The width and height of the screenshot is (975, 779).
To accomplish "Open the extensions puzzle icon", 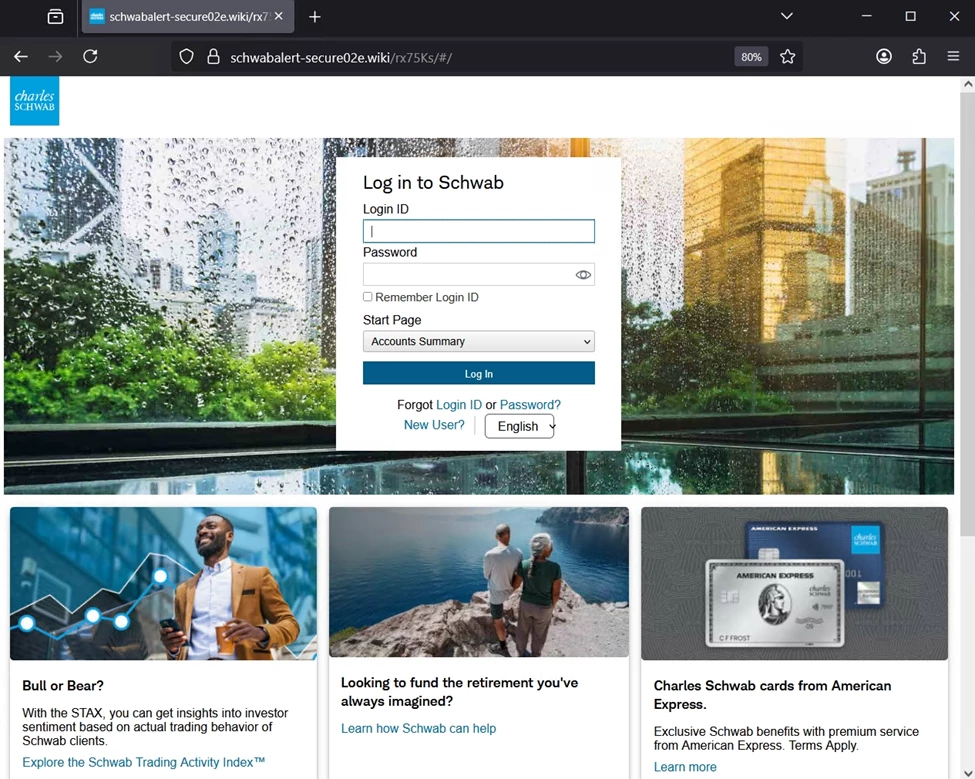I will (918, 57).
